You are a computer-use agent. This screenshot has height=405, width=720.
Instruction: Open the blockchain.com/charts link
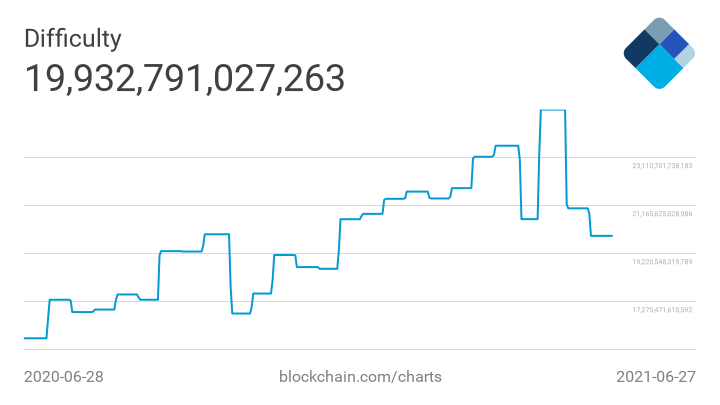click(x=359, y=377)
